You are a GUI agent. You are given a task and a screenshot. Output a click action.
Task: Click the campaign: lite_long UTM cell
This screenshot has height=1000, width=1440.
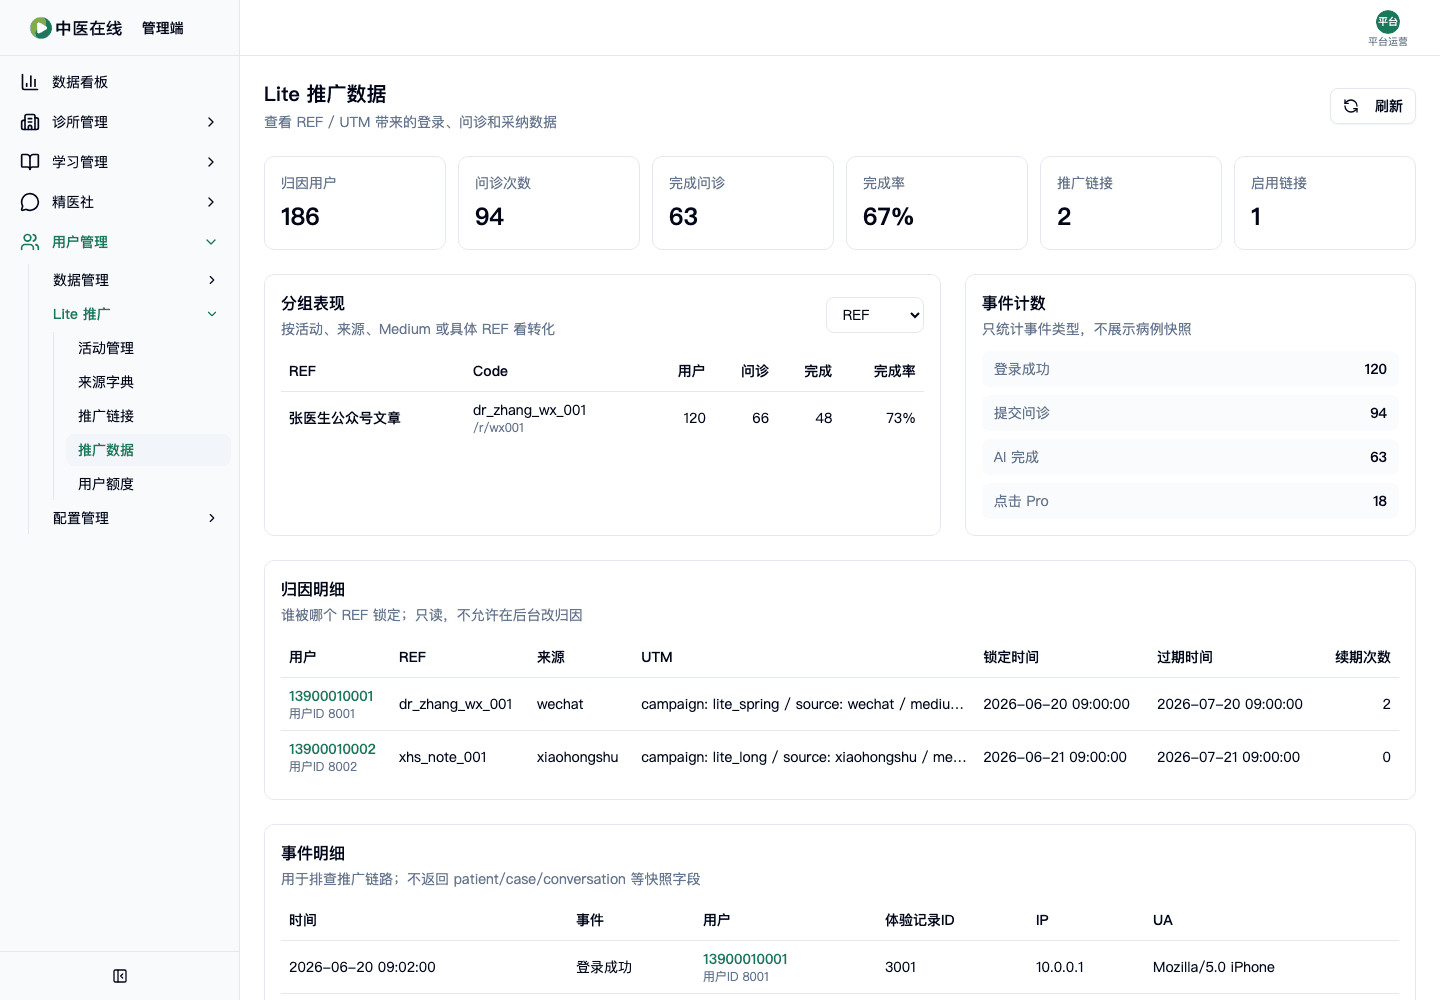[x=803, y=757]
